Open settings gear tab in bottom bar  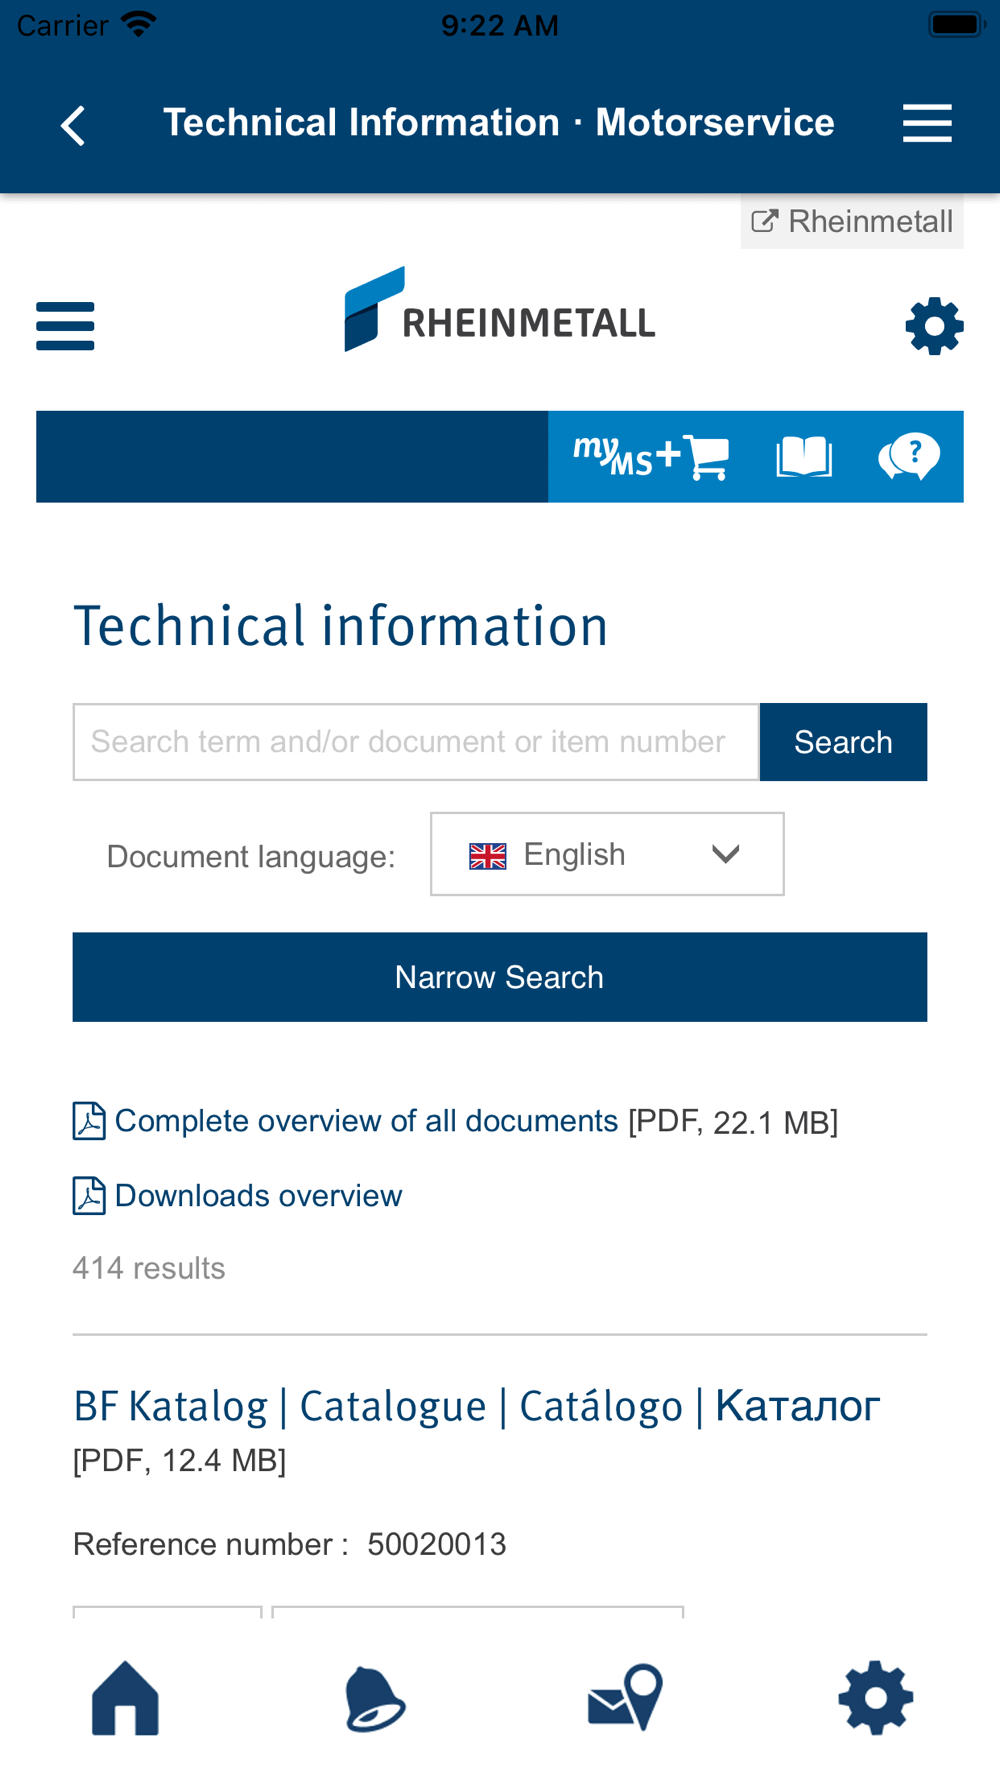click(876, 1698)
